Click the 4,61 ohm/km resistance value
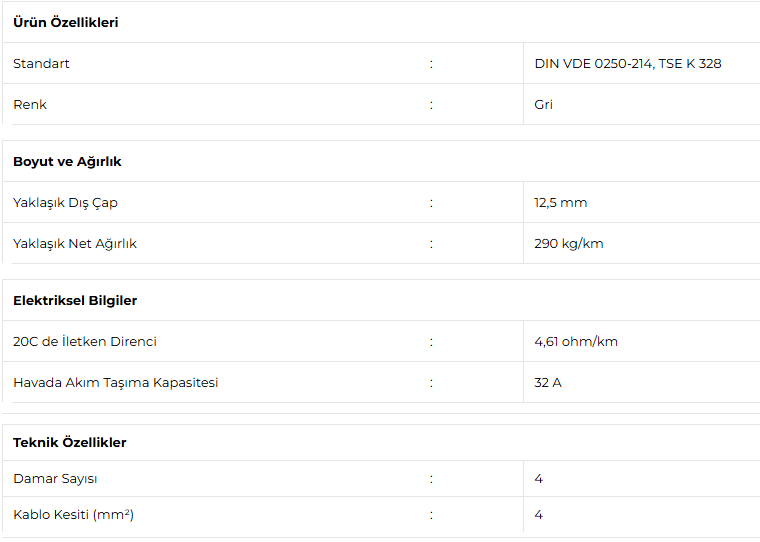Image resolution: width=760 pixels, height=542 pixels. coord(576,342)
